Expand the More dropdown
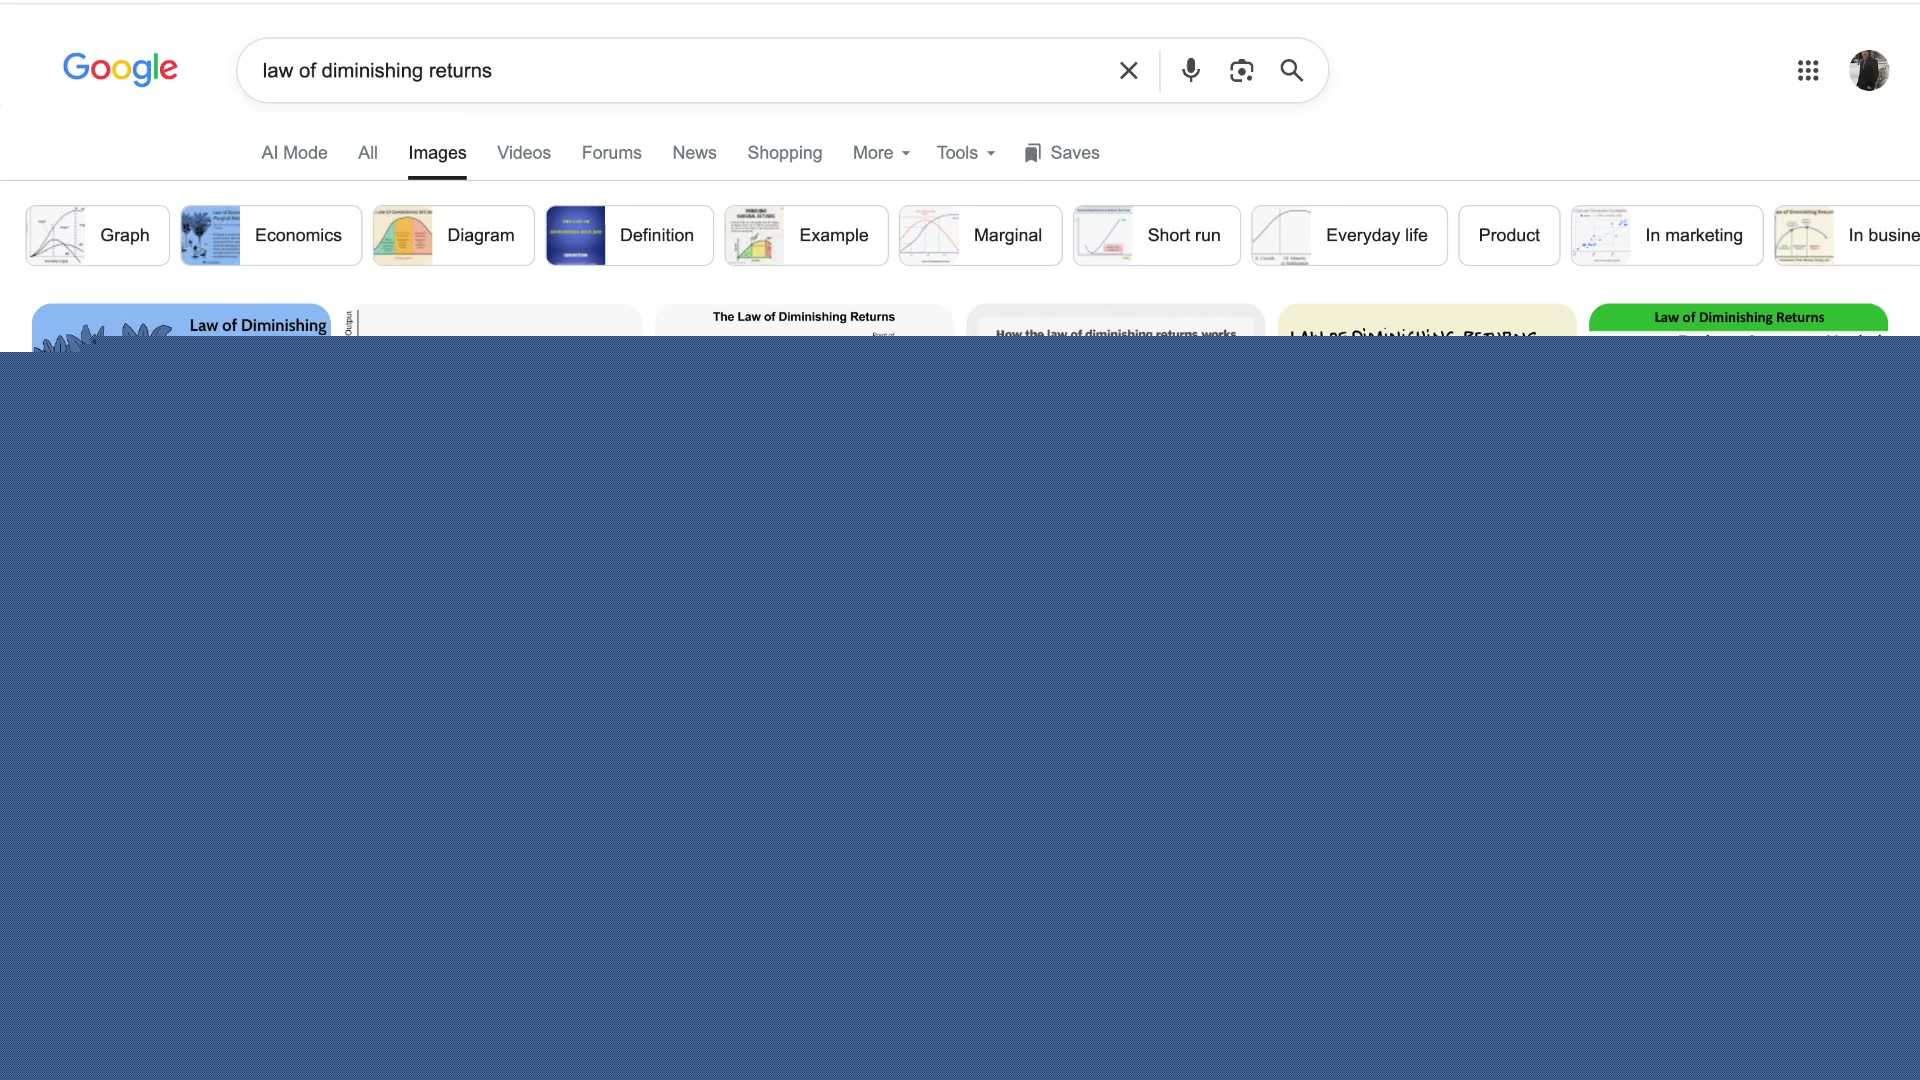 (881, 153)
